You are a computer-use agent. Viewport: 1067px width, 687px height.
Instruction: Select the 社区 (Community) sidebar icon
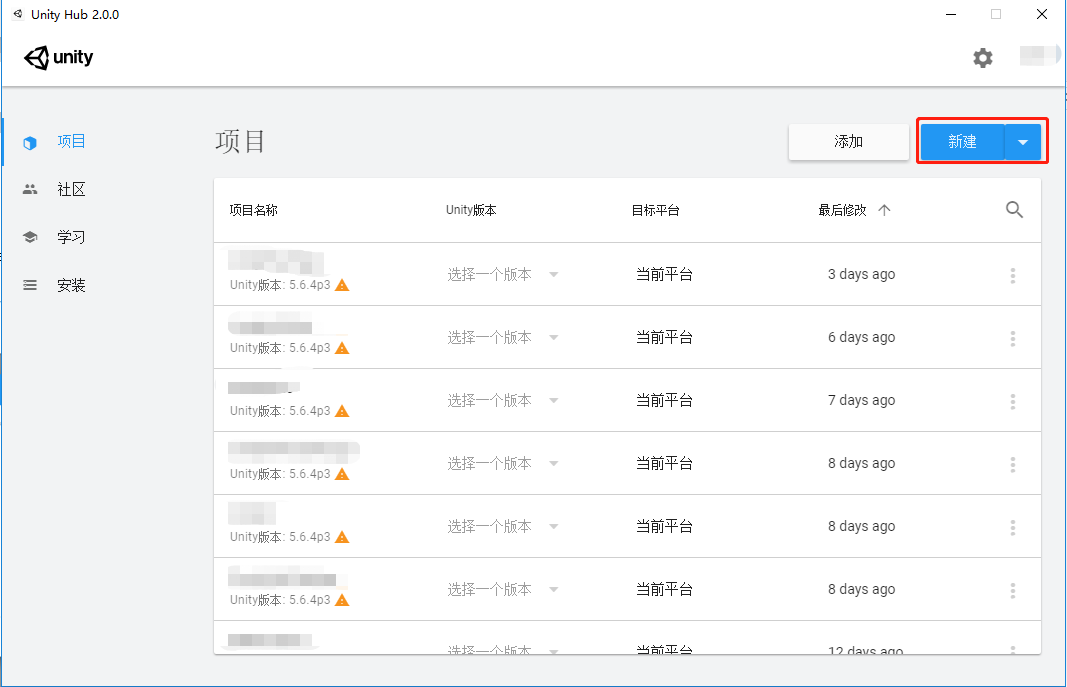71,189
